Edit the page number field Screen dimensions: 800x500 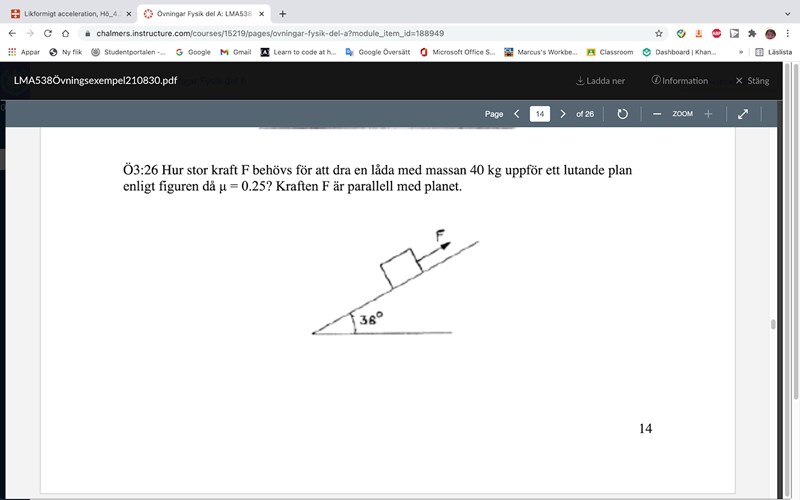[540, 114]
